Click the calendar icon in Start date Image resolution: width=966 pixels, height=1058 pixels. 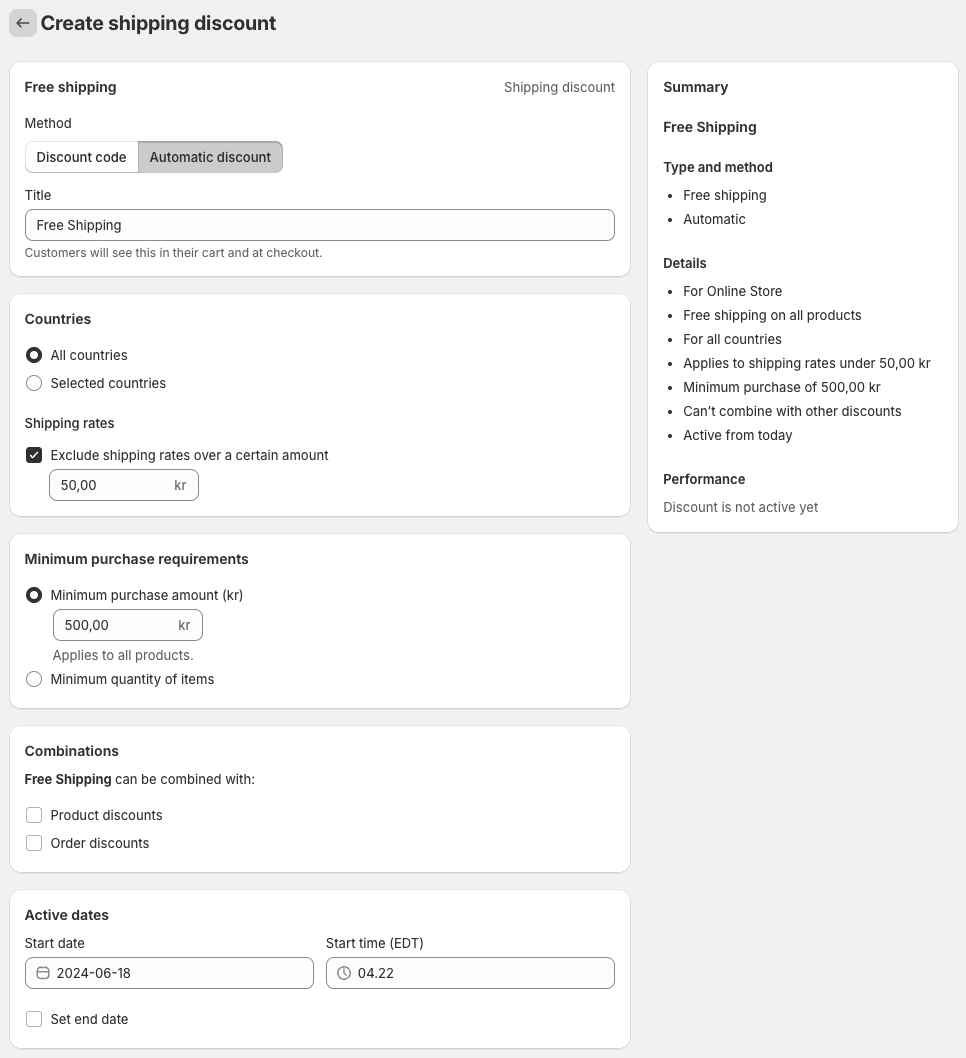tap(42, 973)
